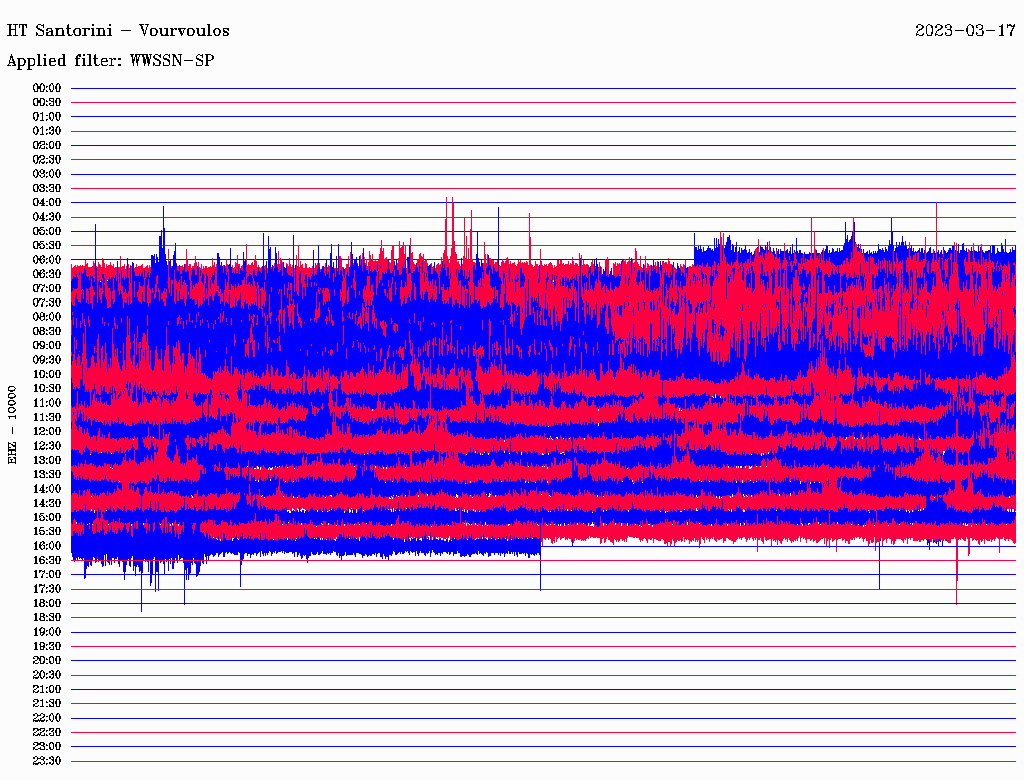
Task: Click the EHZ – 10000 vertical axis label
Action: click(x=13, y=424)
